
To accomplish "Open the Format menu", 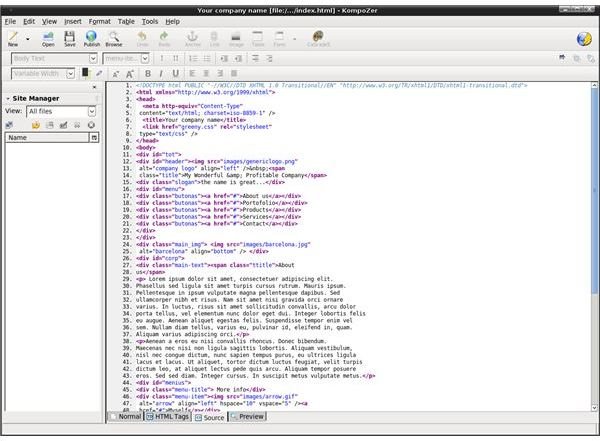I will click(99, 21).
